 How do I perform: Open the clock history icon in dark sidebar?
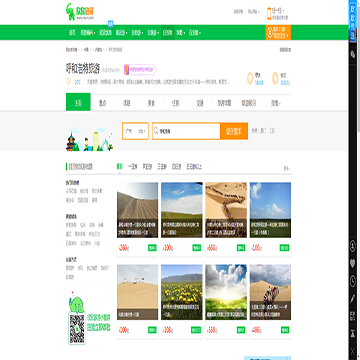pos(353,281)
